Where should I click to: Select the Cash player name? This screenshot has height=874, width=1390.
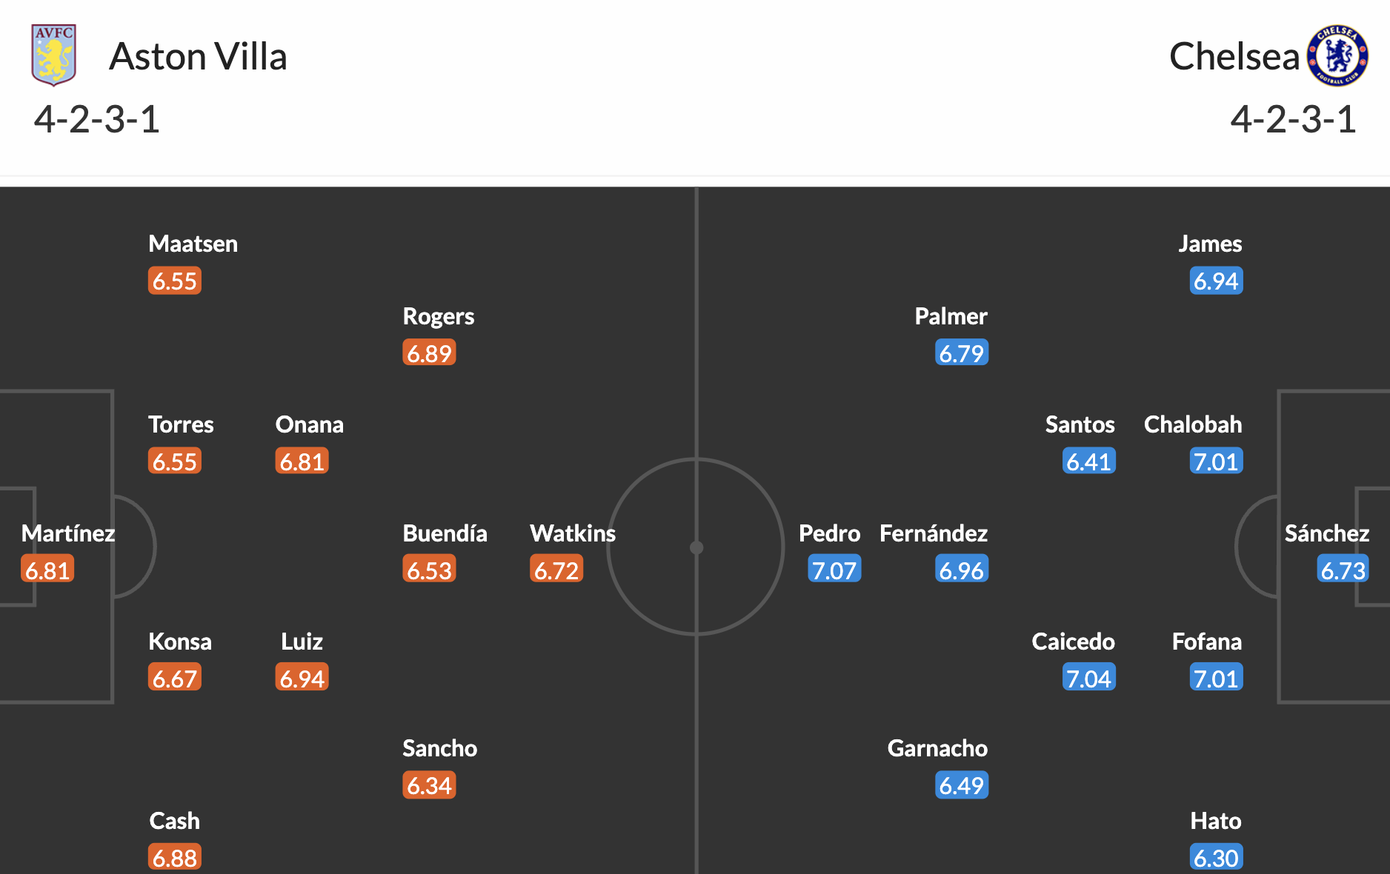pos(175,821)
